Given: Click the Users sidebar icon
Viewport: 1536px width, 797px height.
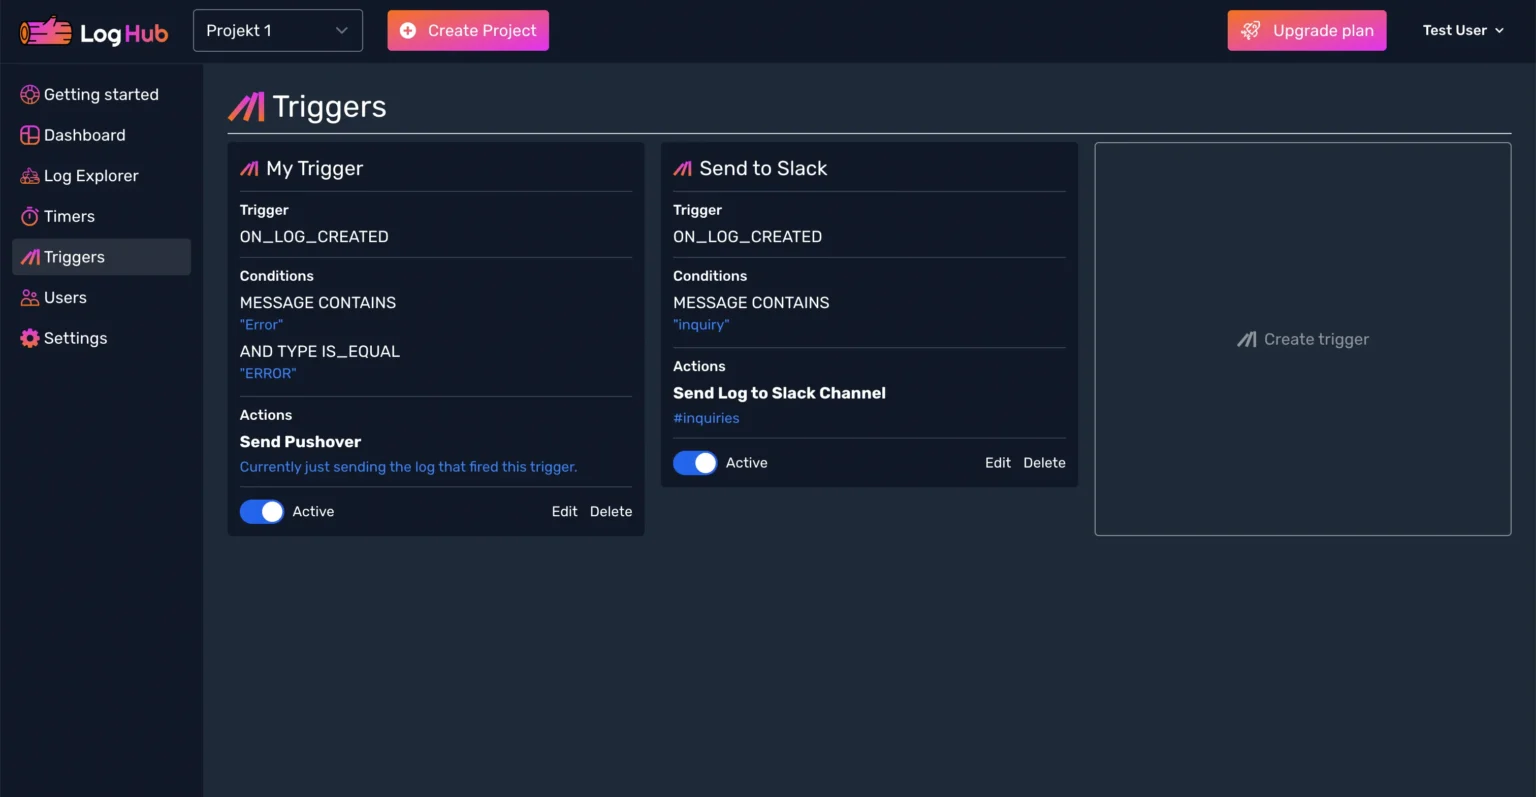Looking at the screenshot, I should 30,298.
